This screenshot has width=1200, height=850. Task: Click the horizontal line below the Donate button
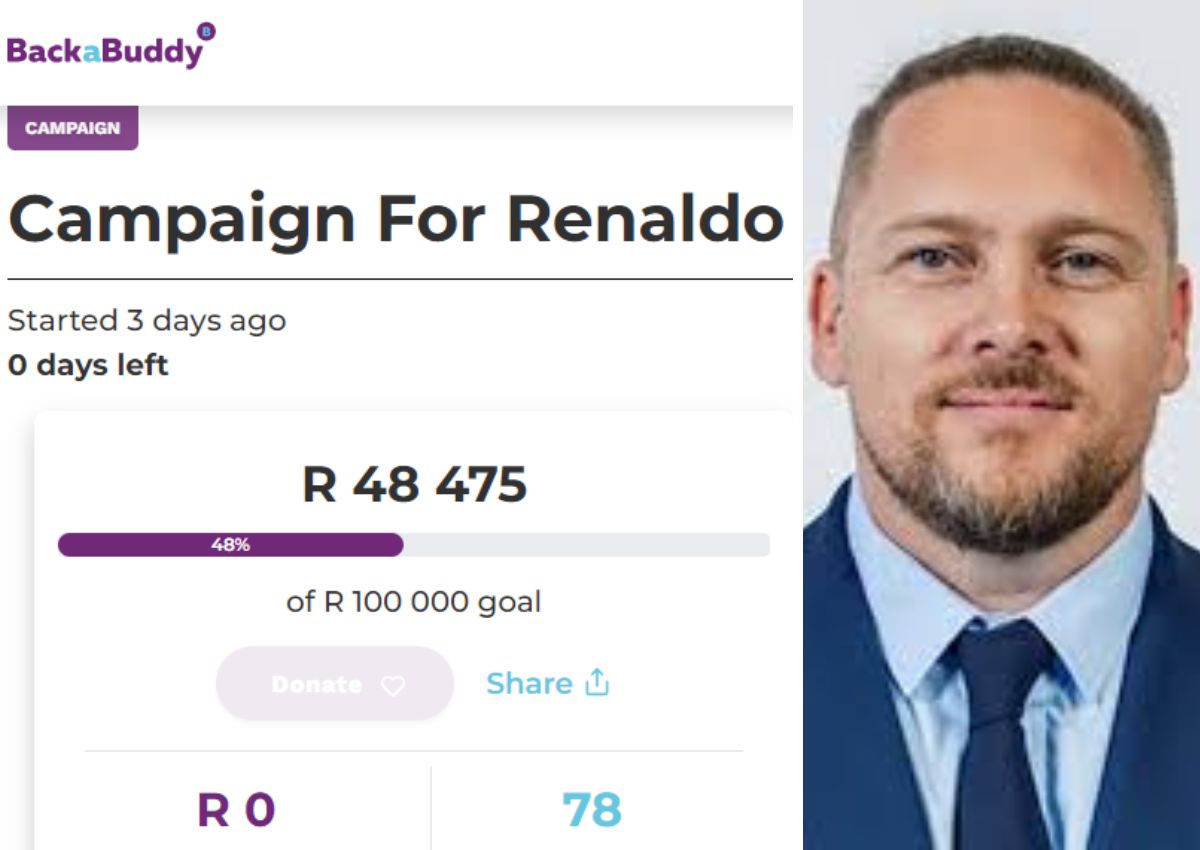click(x=414, y=751)
